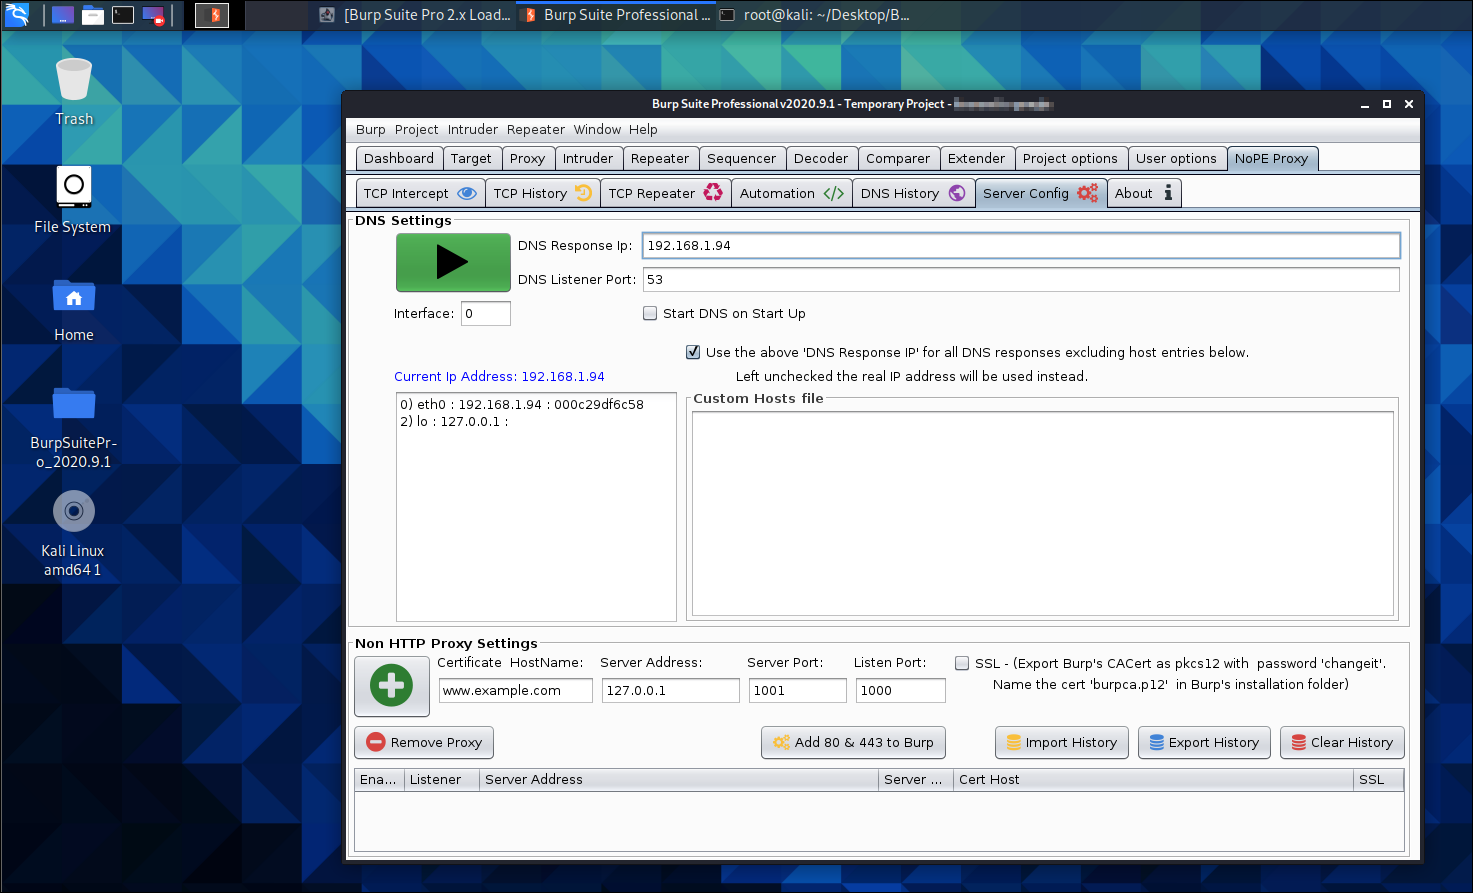Image resolution: width=1473 pixels, height=893 pixels.
Task: Click the Clear History button
Action: pyautogui.click(x=1342, y=742)
